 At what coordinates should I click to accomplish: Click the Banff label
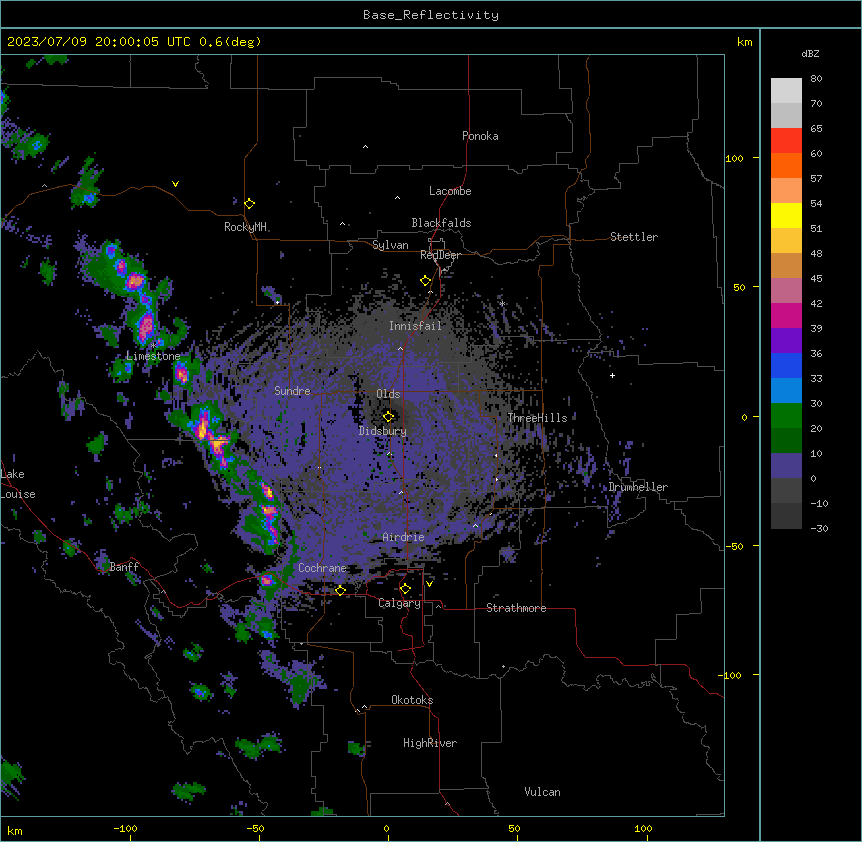(x=124, y=567)
